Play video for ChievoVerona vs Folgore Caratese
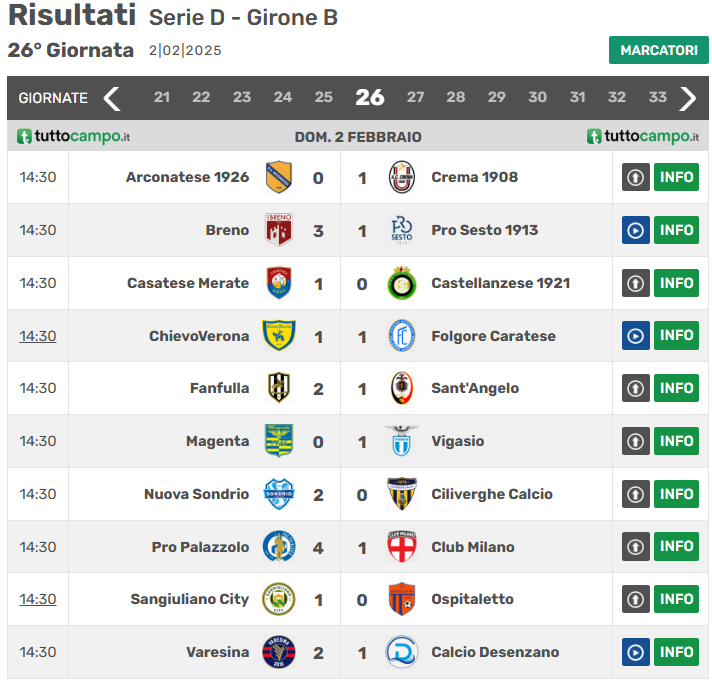Screen dimensions: 712x681 click(636, 336)
